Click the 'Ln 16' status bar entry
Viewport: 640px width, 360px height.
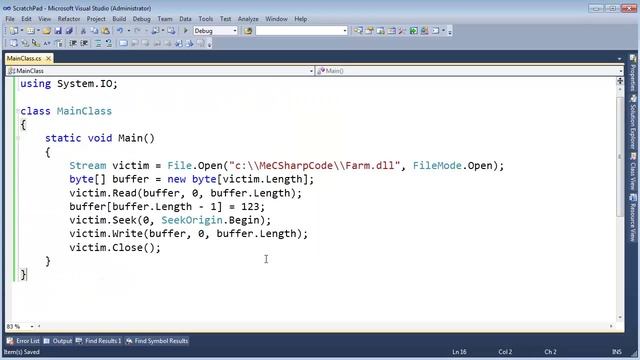[459, 352]
